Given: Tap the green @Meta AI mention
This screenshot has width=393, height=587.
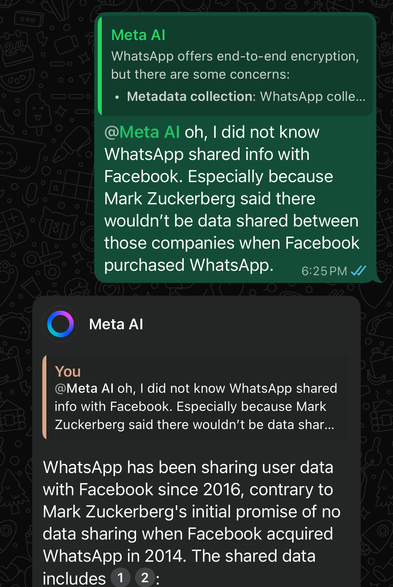Looking at the screenshot, I should click(142, 132).
